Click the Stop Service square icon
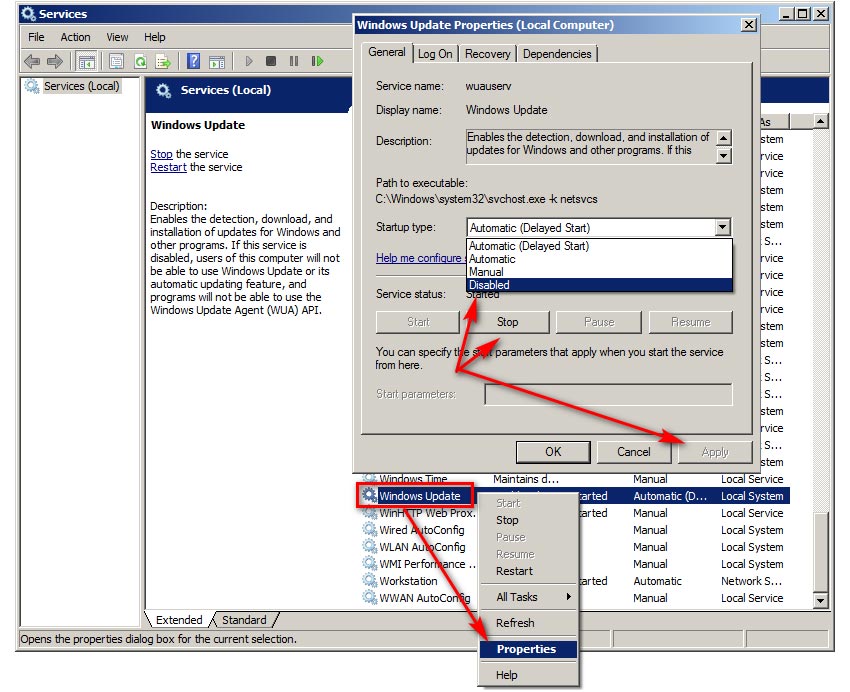This screenshot has width=850, height=692. coord(271,61)
